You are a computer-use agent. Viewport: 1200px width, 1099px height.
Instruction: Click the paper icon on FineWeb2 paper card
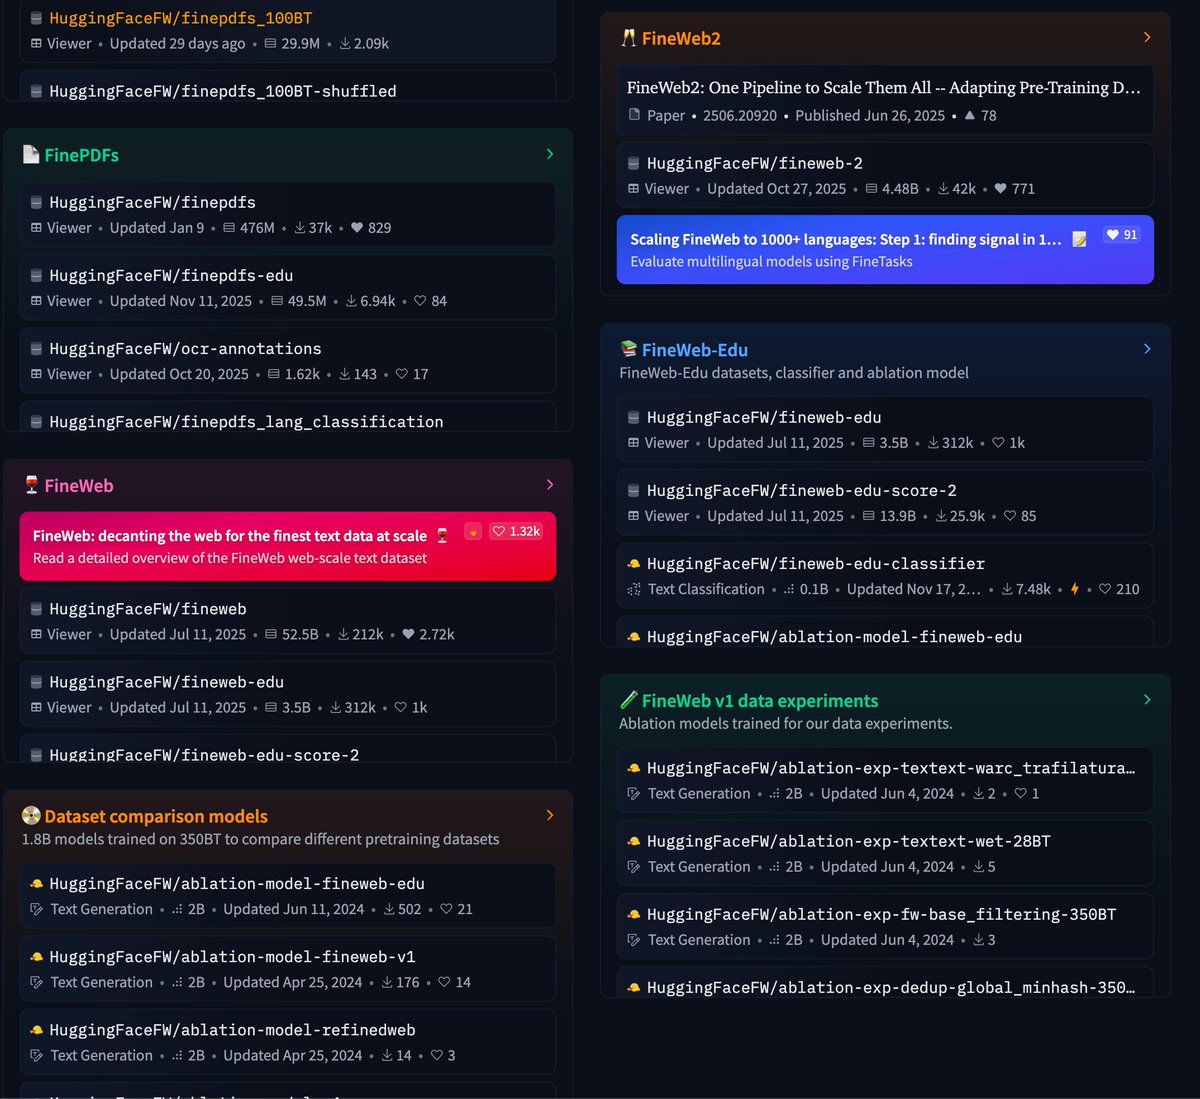[634, 115]
